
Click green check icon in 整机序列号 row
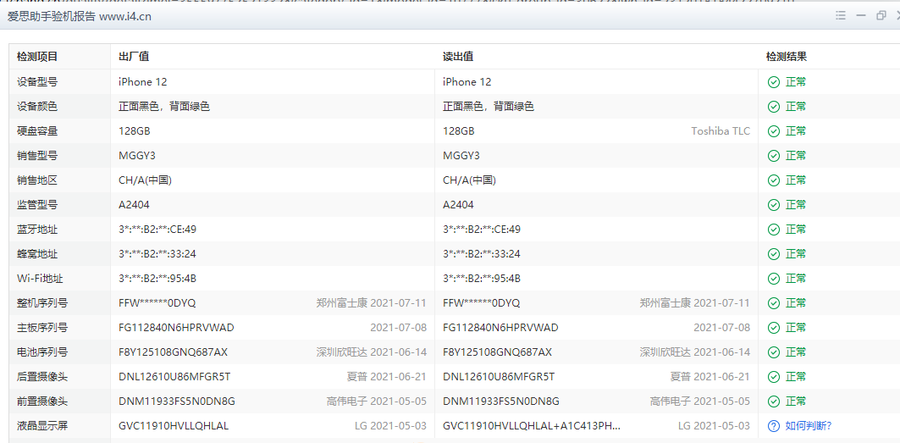click(x=773, y=303)
